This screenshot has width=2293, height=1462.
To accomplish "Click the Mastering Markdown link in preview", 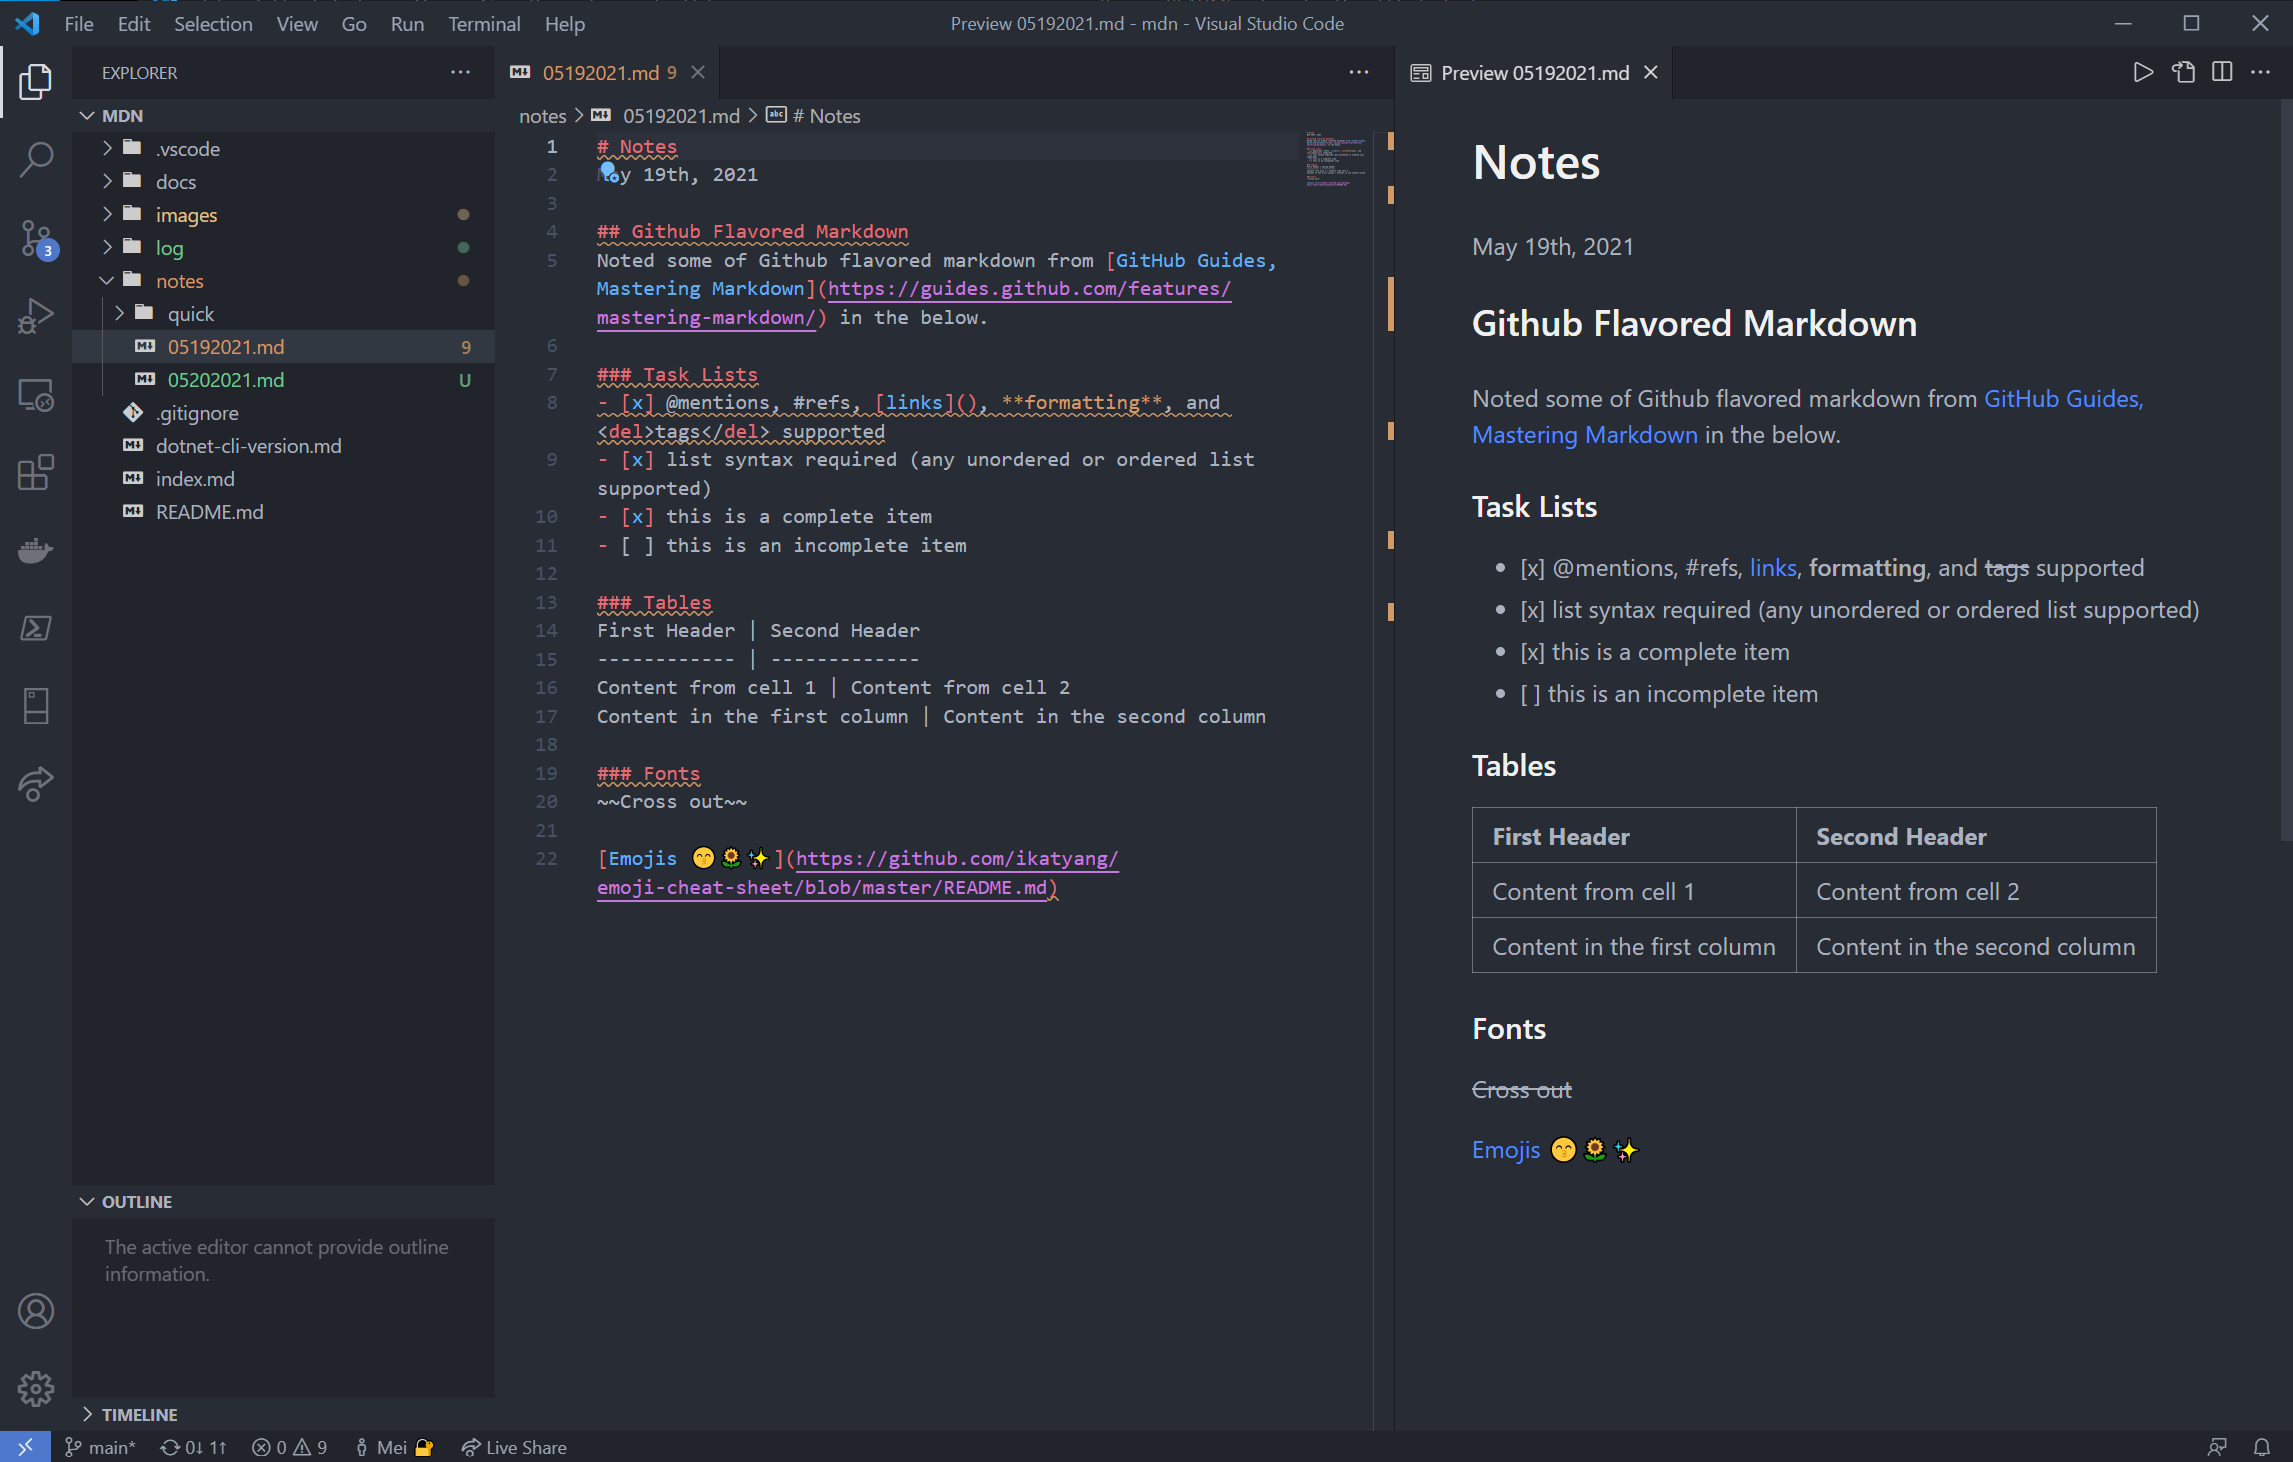I will click(1584, 435).
